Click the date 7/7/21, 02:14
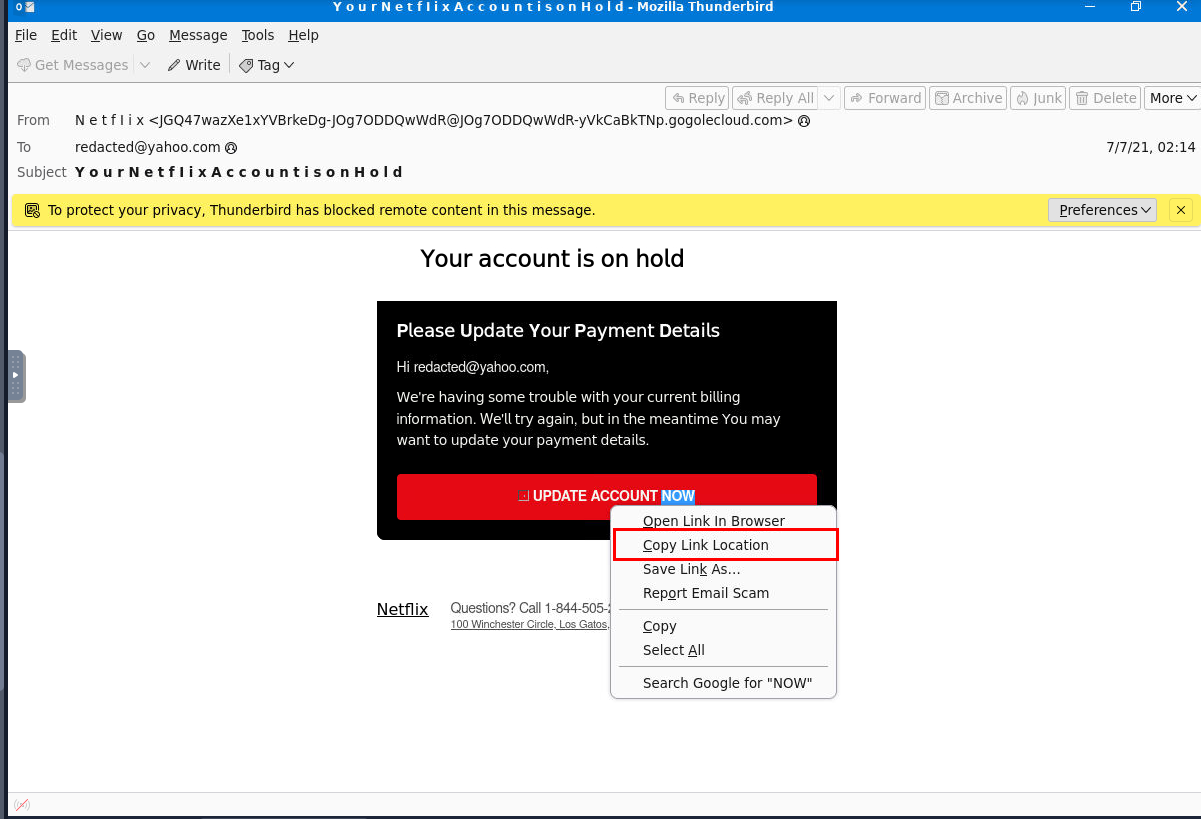The image size is (1201, 819). coord(1151,147)
